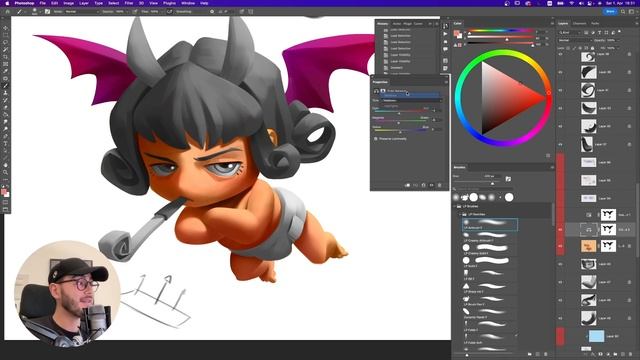Toggle lock transparent pixels
The width and height of the screenshot is (640, 360).
click(568, 48)
